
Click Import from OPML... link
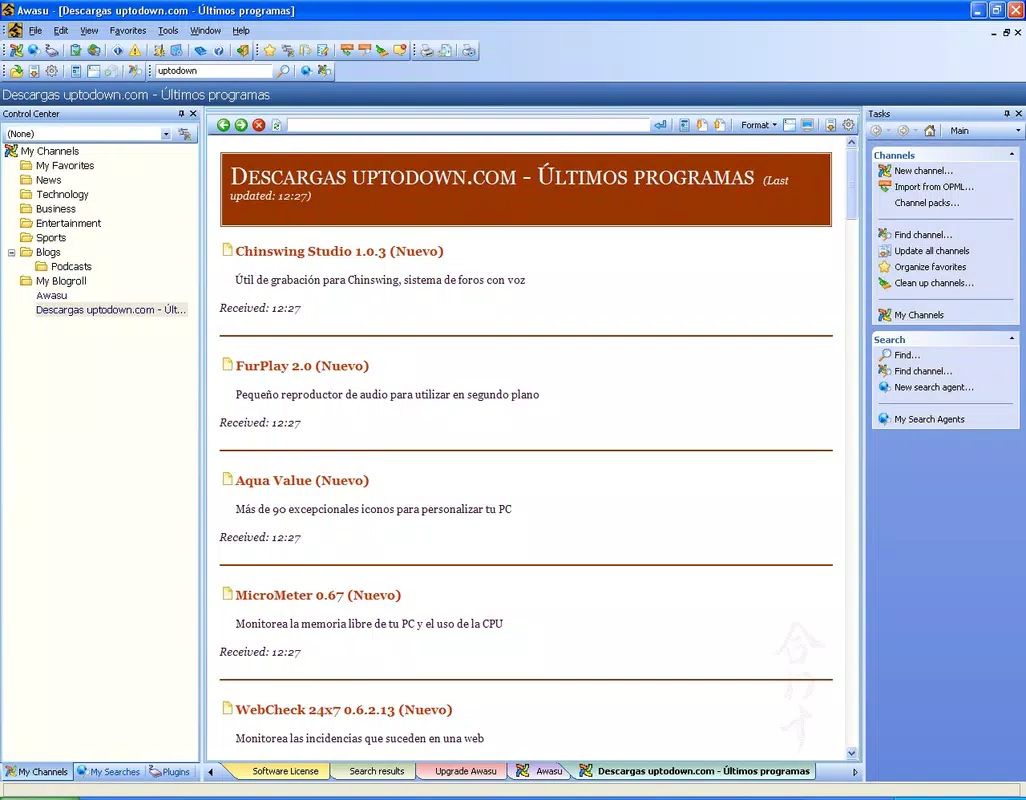pos(934,187)
